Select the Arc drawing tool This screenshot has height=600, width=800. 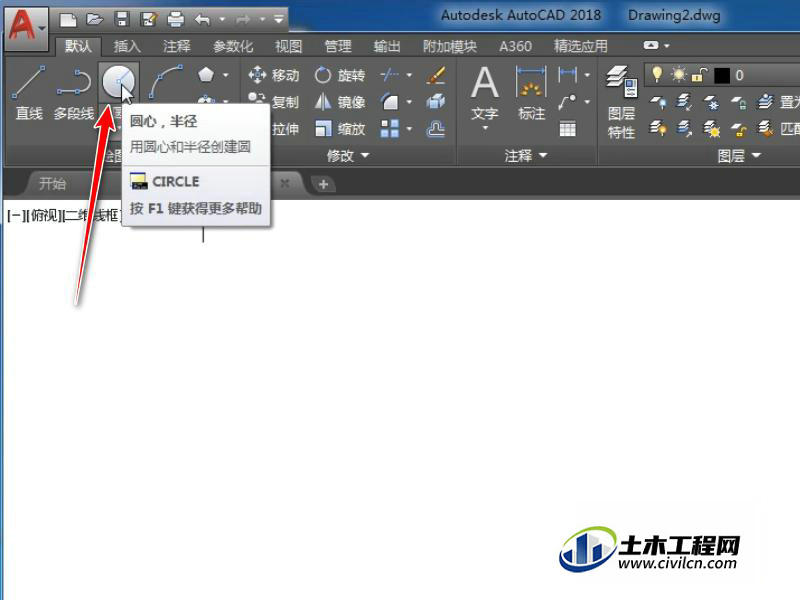(166, 82)
